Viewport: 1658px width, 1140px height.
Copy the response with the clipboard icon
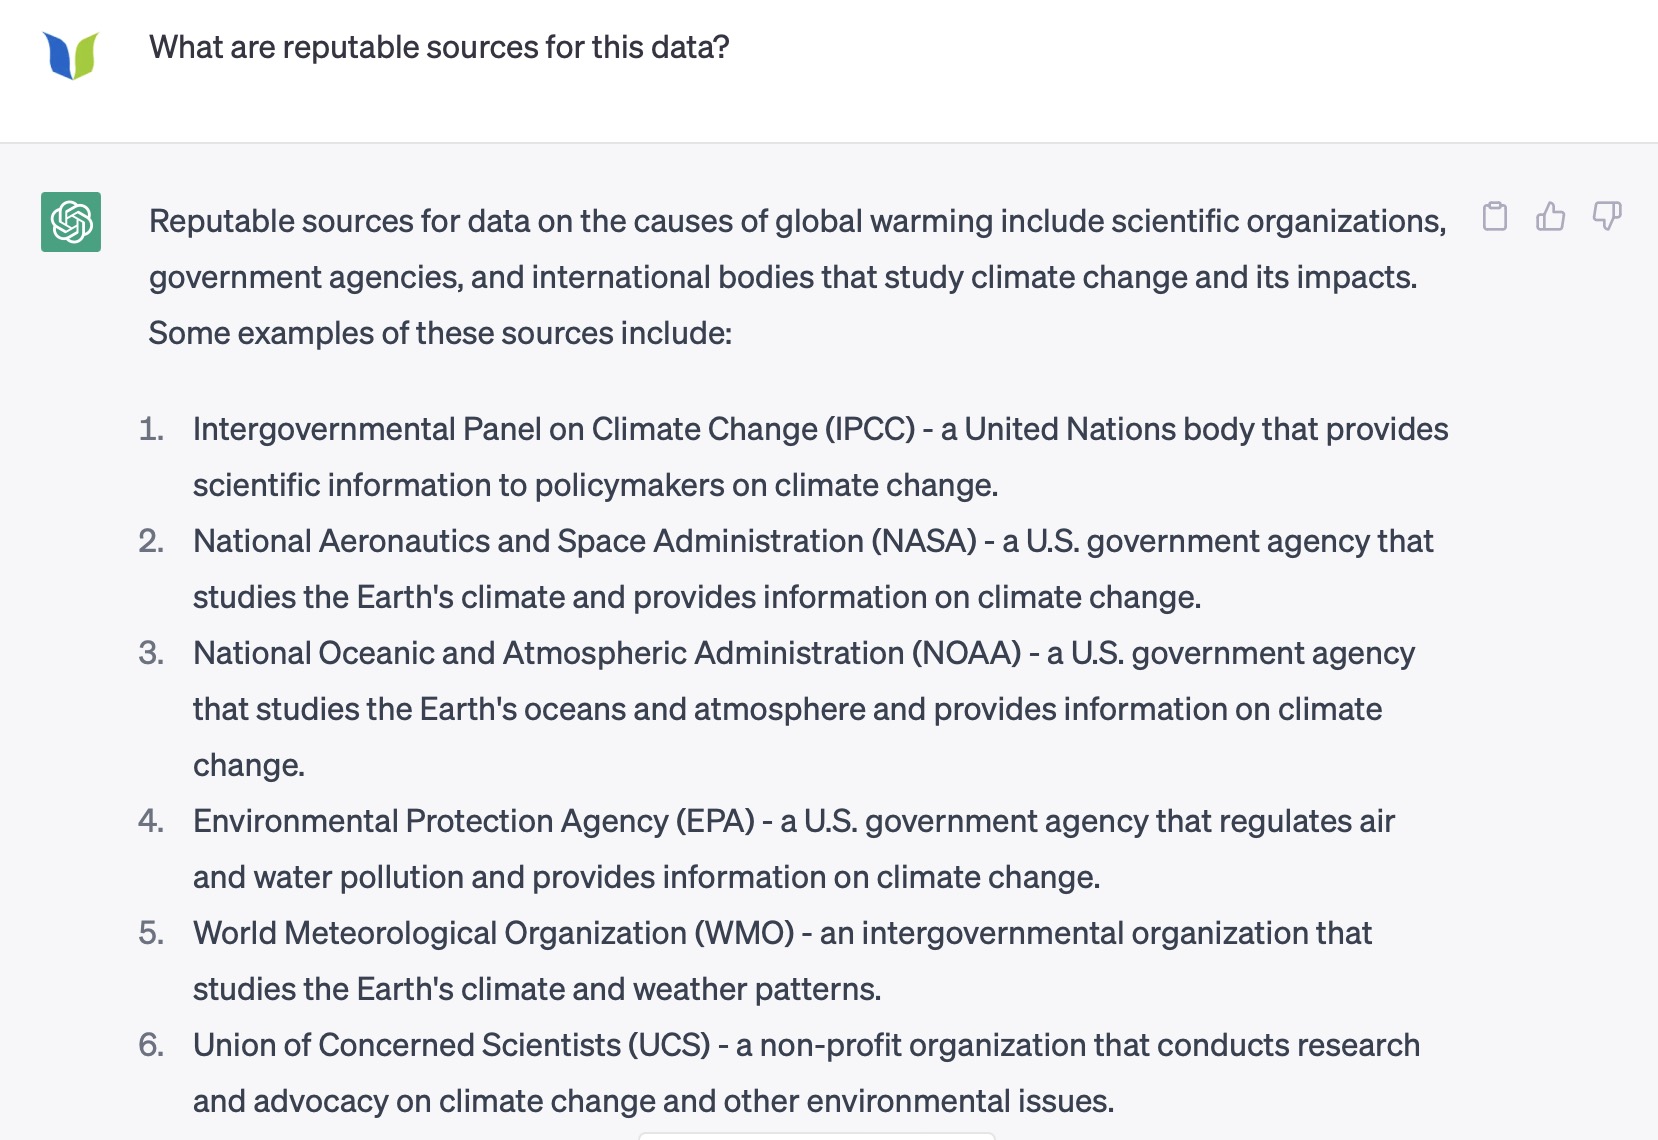[1495, 216]
